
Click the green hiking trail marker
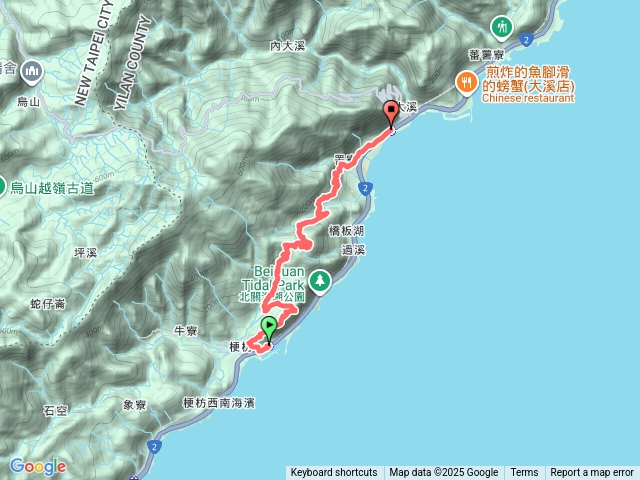pos(502,28)
